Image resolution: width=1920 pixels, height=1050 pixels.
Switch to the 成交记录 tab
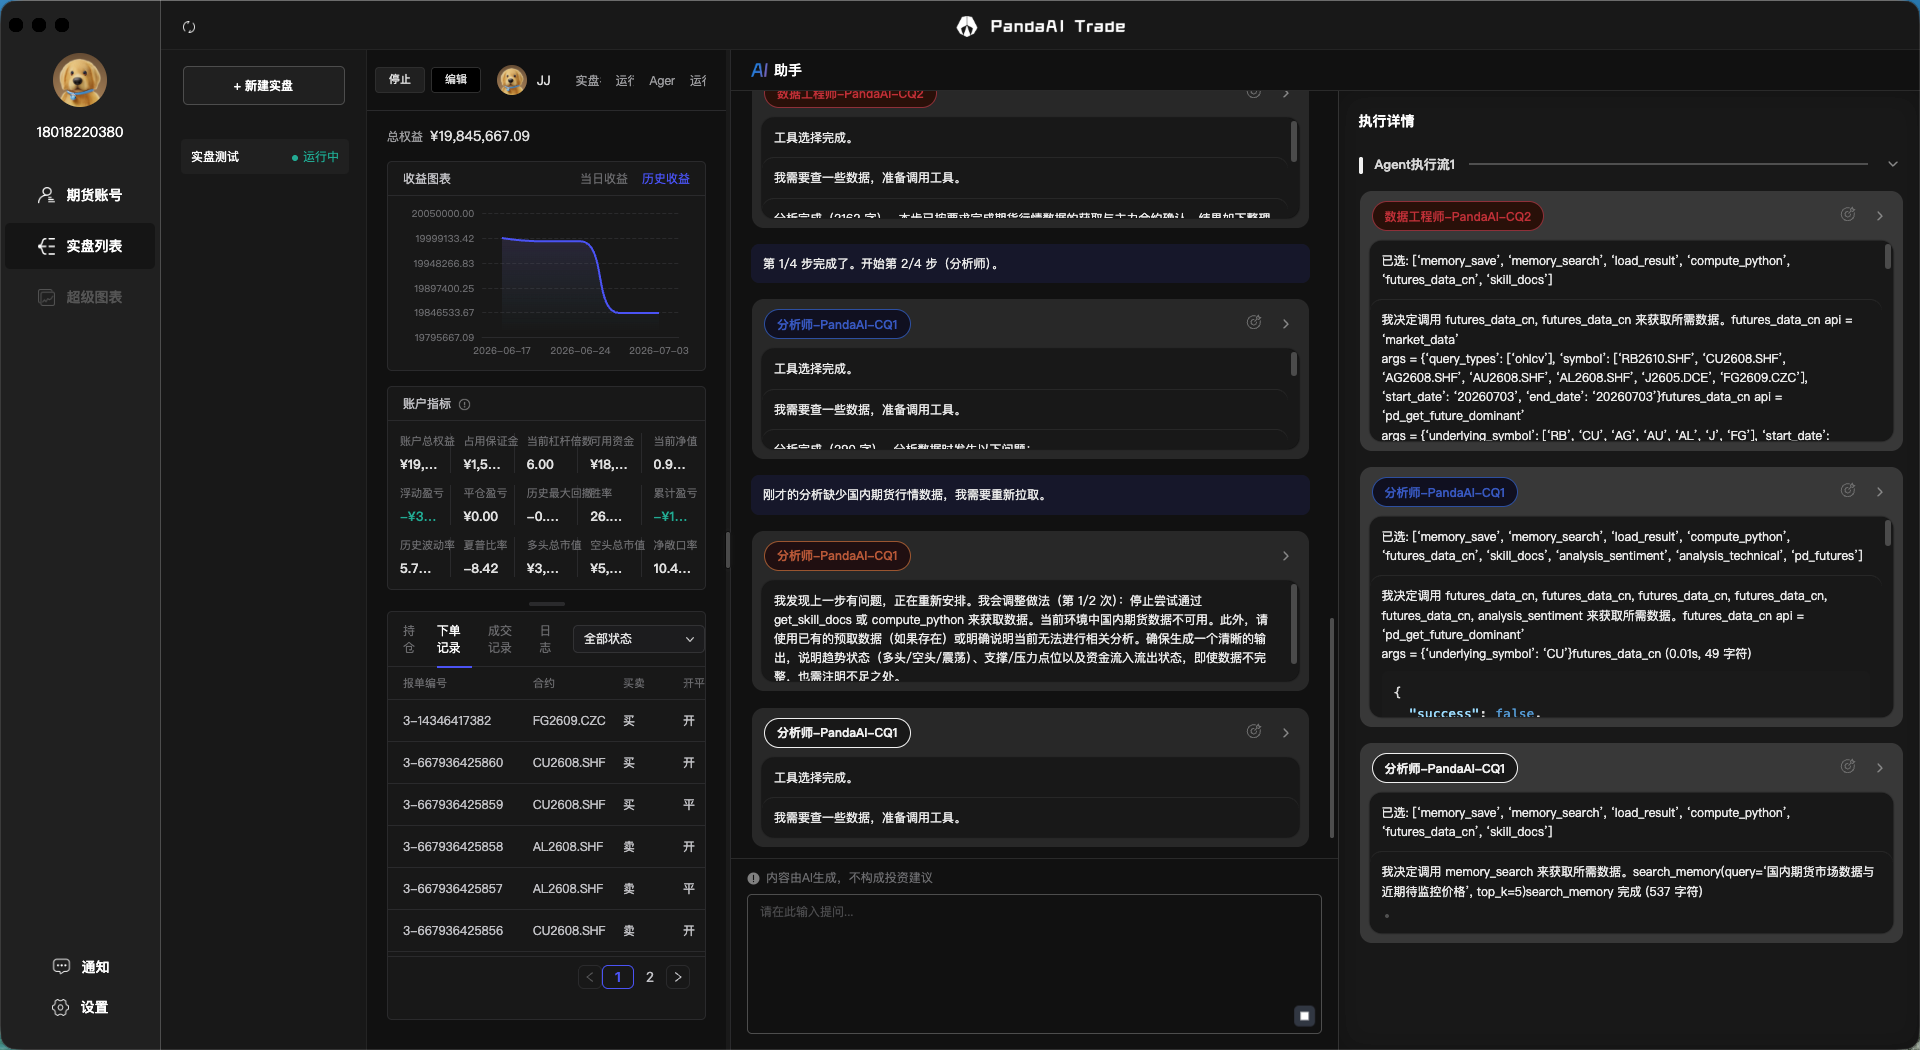[x=500, y=639]
